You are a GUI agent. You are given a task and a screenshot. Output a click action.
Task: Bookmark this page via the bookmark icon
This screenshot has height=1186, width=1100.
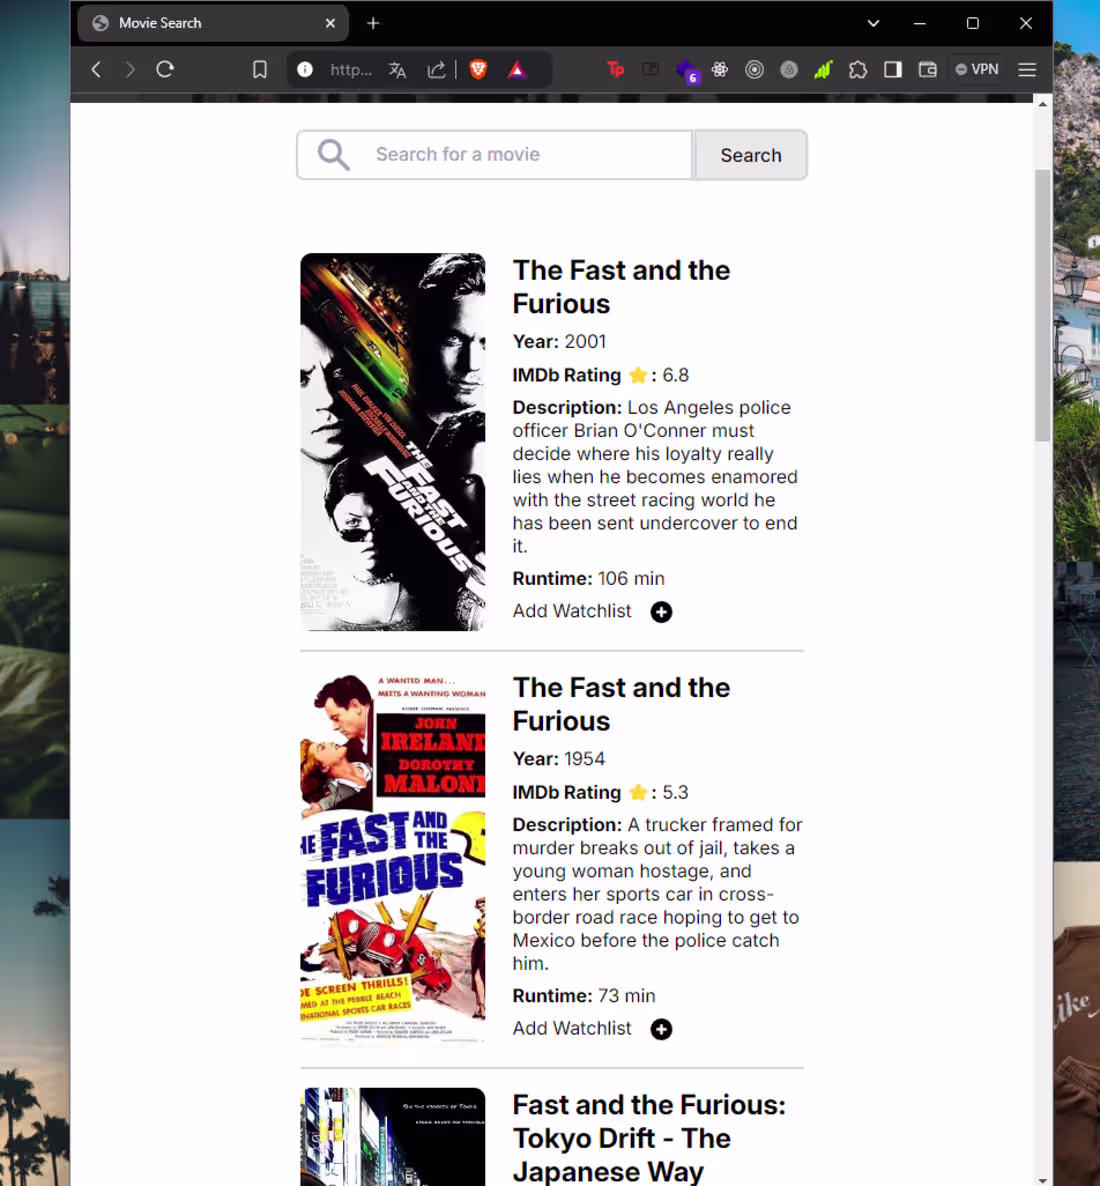coord(259,69)
